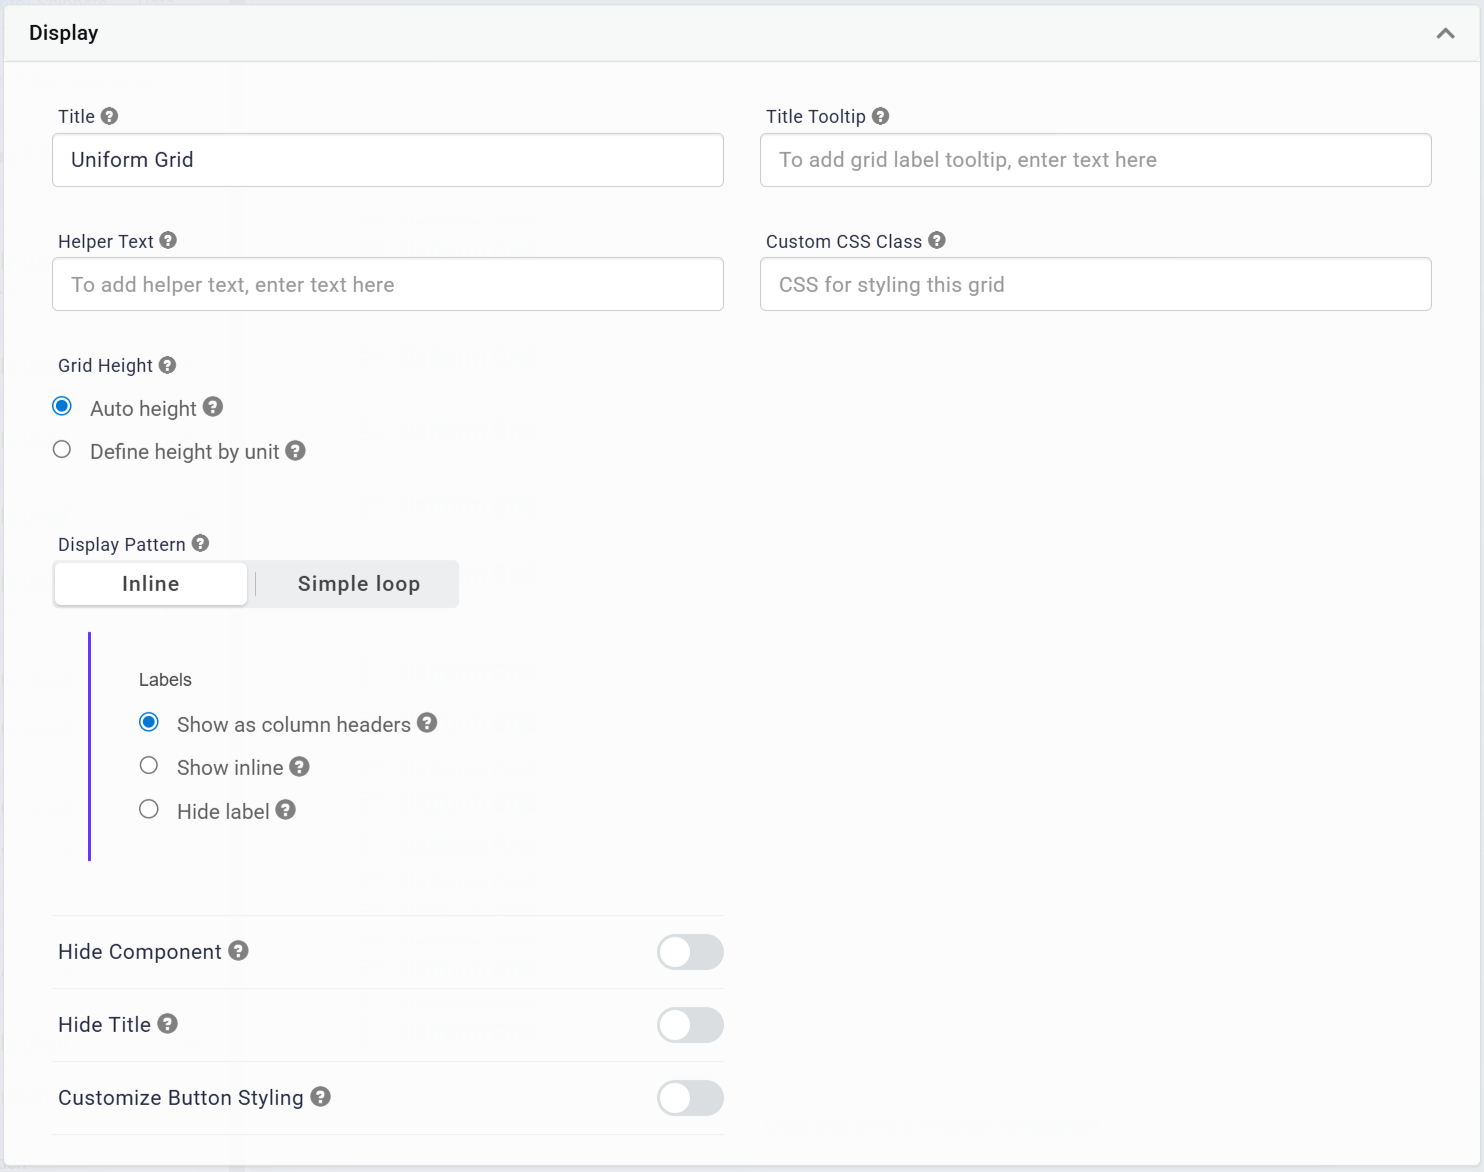
Task: Enable Customize Button Styling toggle
Action: click(690, 1098)
